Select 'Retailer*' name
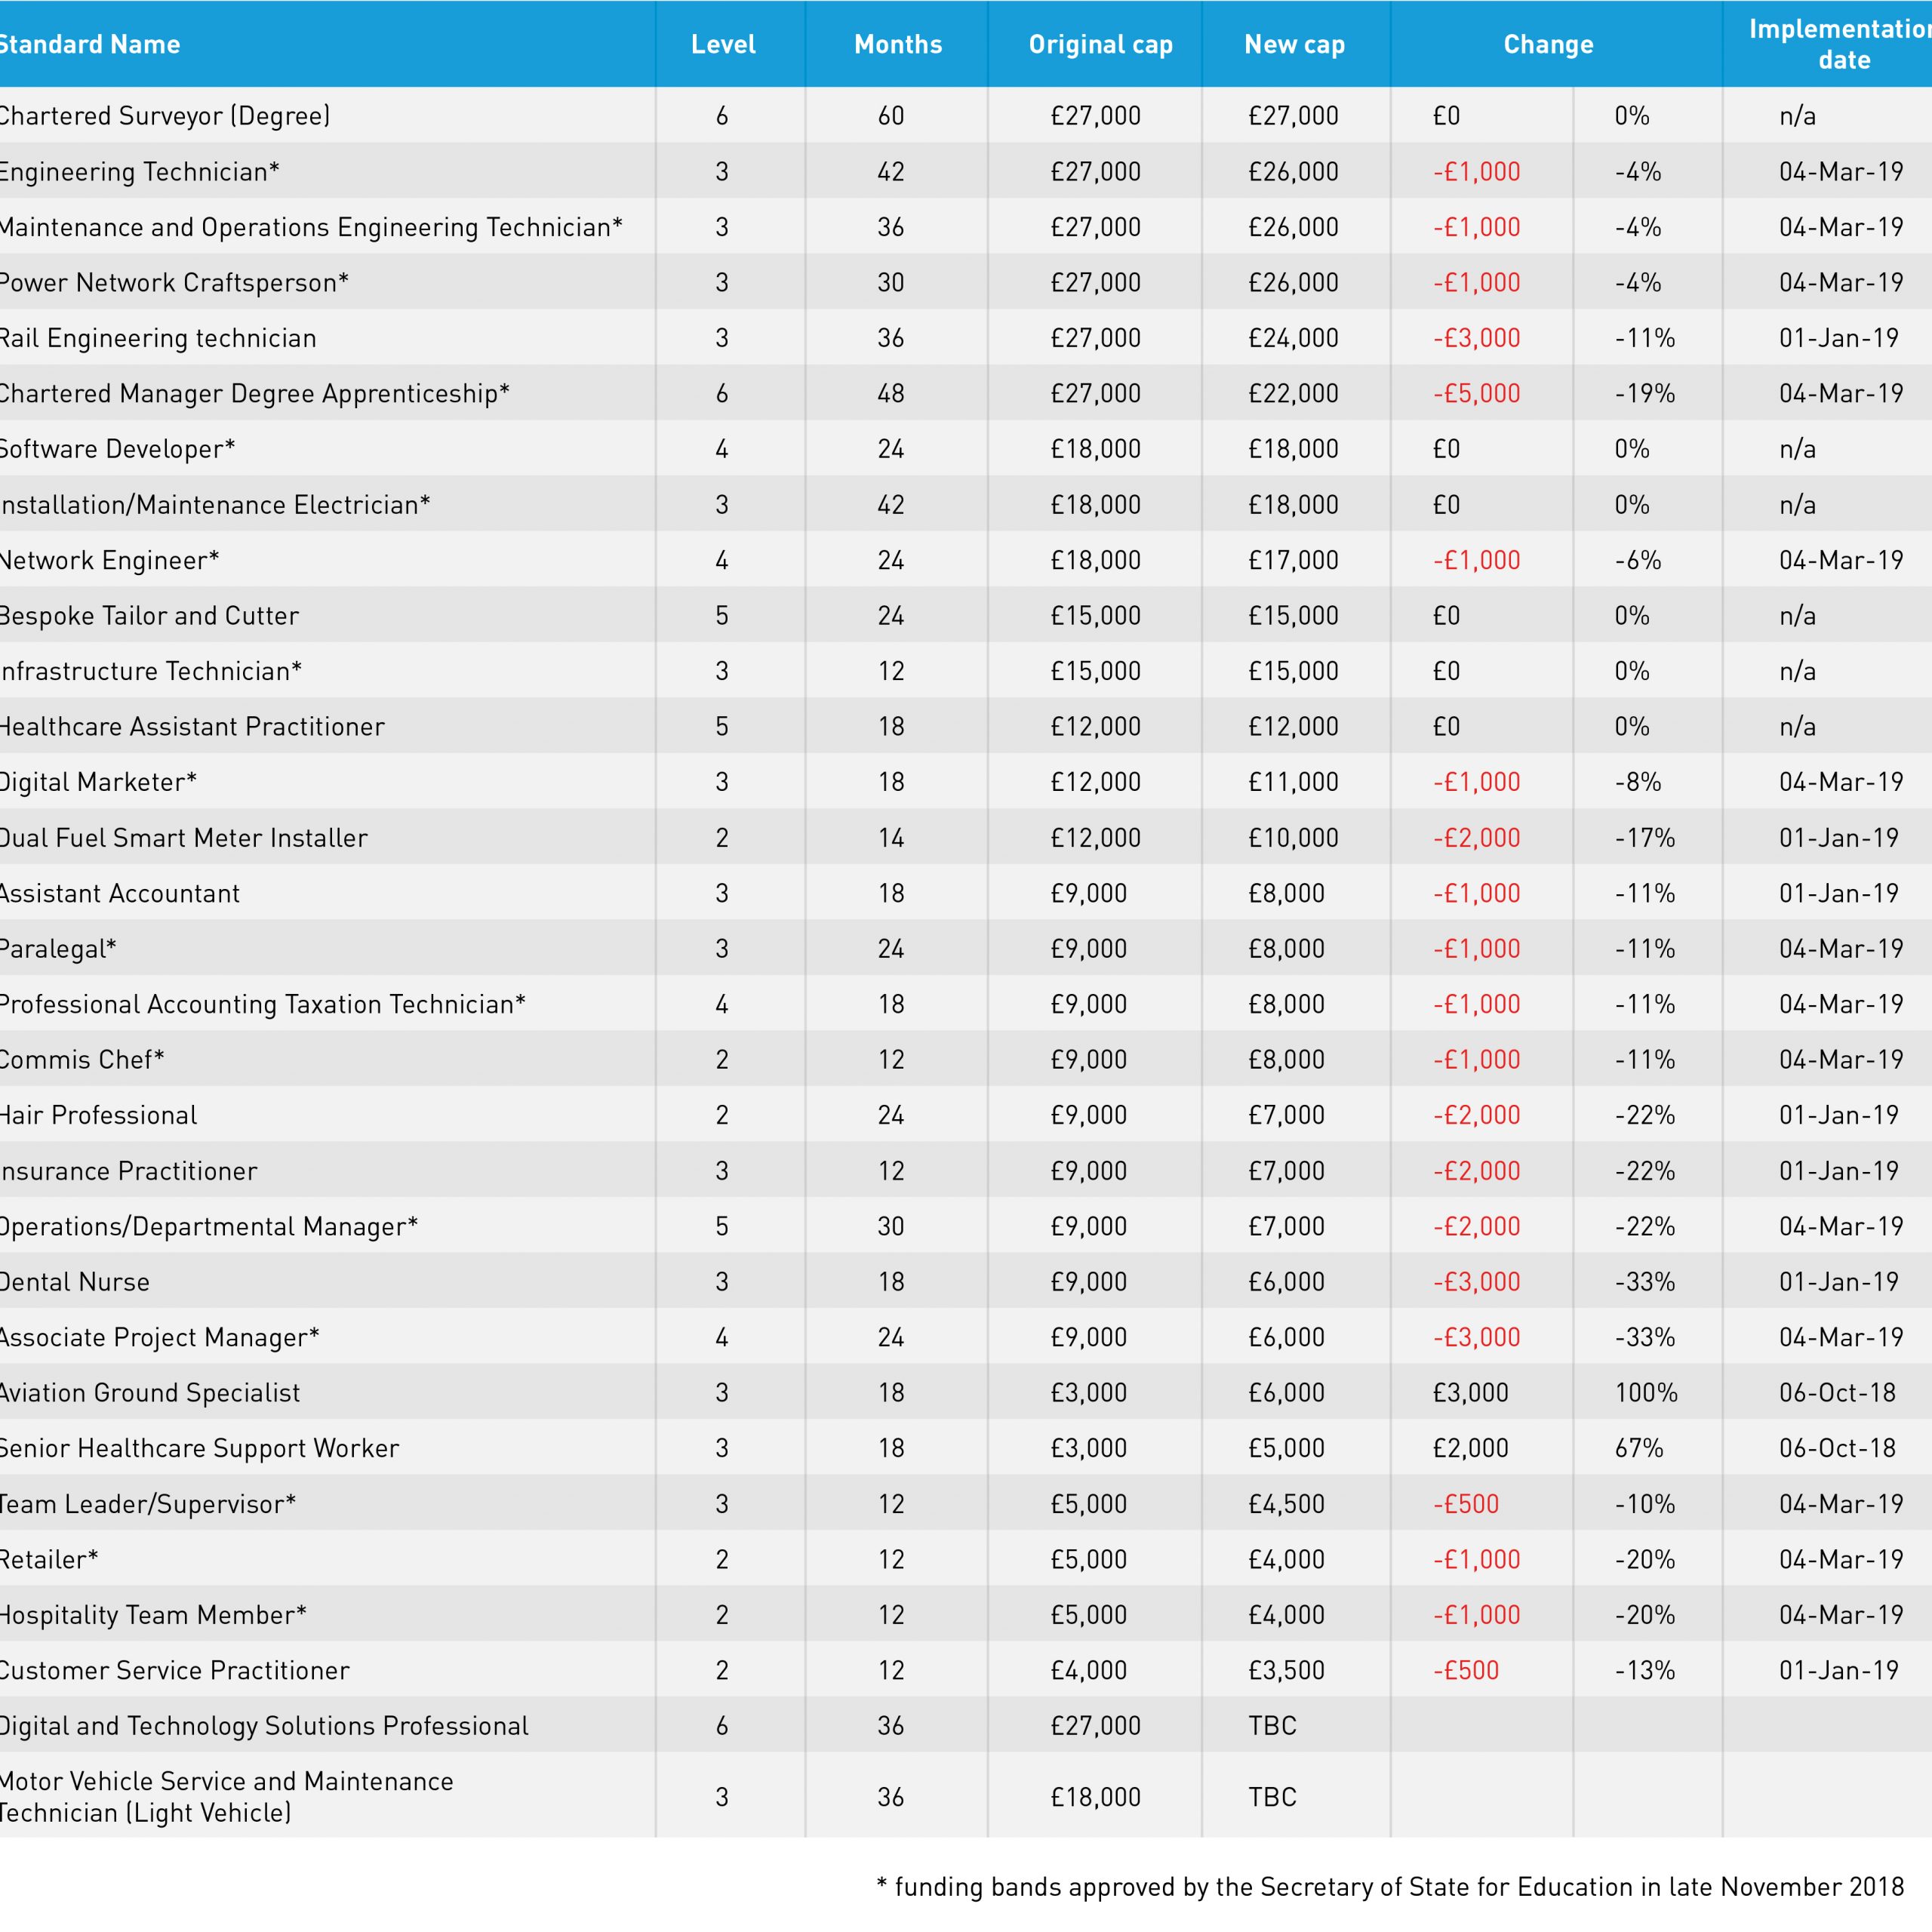This screenshot has width=1932, height=1932. click(x=49, y=1560)
